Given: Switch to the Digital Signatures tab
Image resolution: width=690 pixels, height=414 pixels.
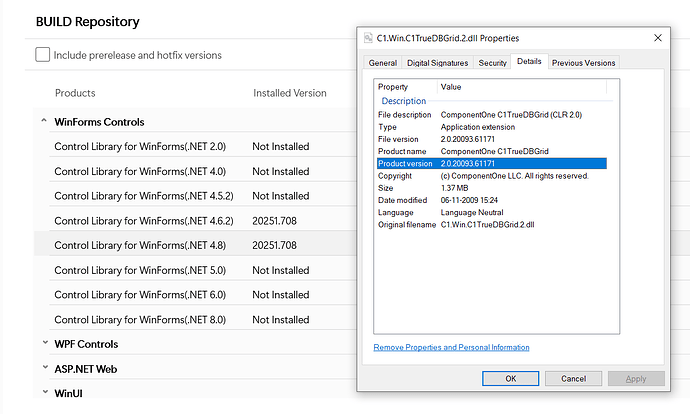Looking at the screenshot, I should [x=437, y=63].
